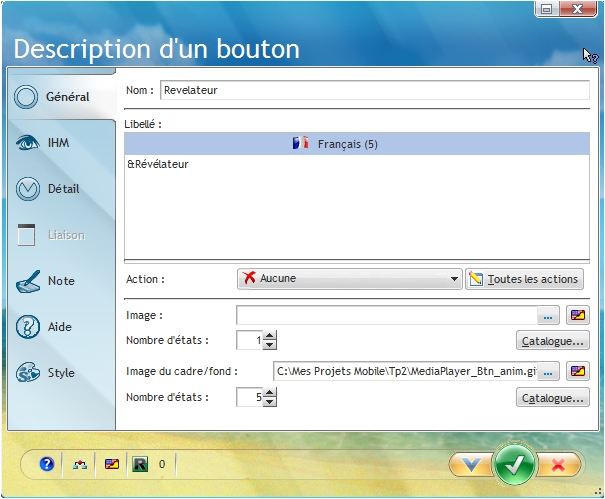Click the Nom field containing Revelateur

pyautogui.click(x=375, y=90)
